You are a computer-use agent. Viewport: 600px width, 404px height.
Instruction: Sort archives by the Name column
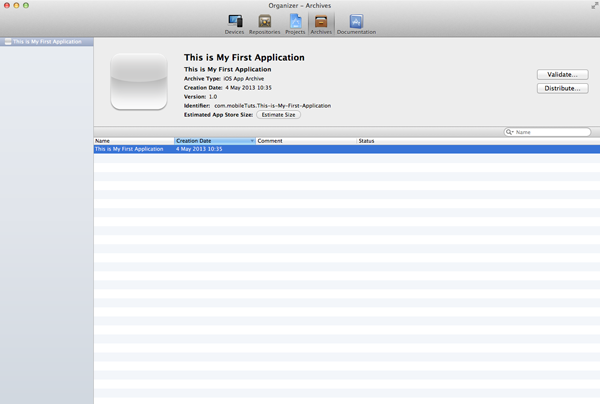pos(133,141)
